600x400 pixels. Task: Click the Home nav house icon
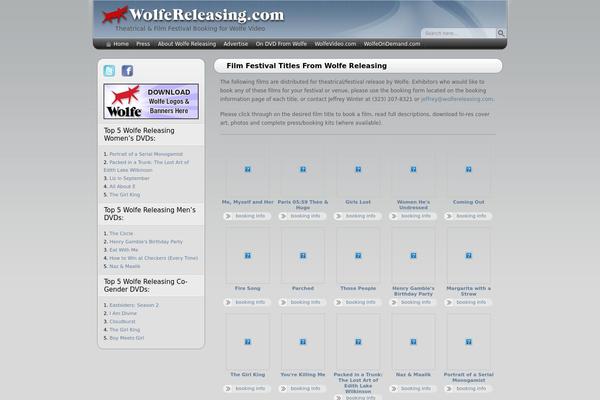(108, 44)
